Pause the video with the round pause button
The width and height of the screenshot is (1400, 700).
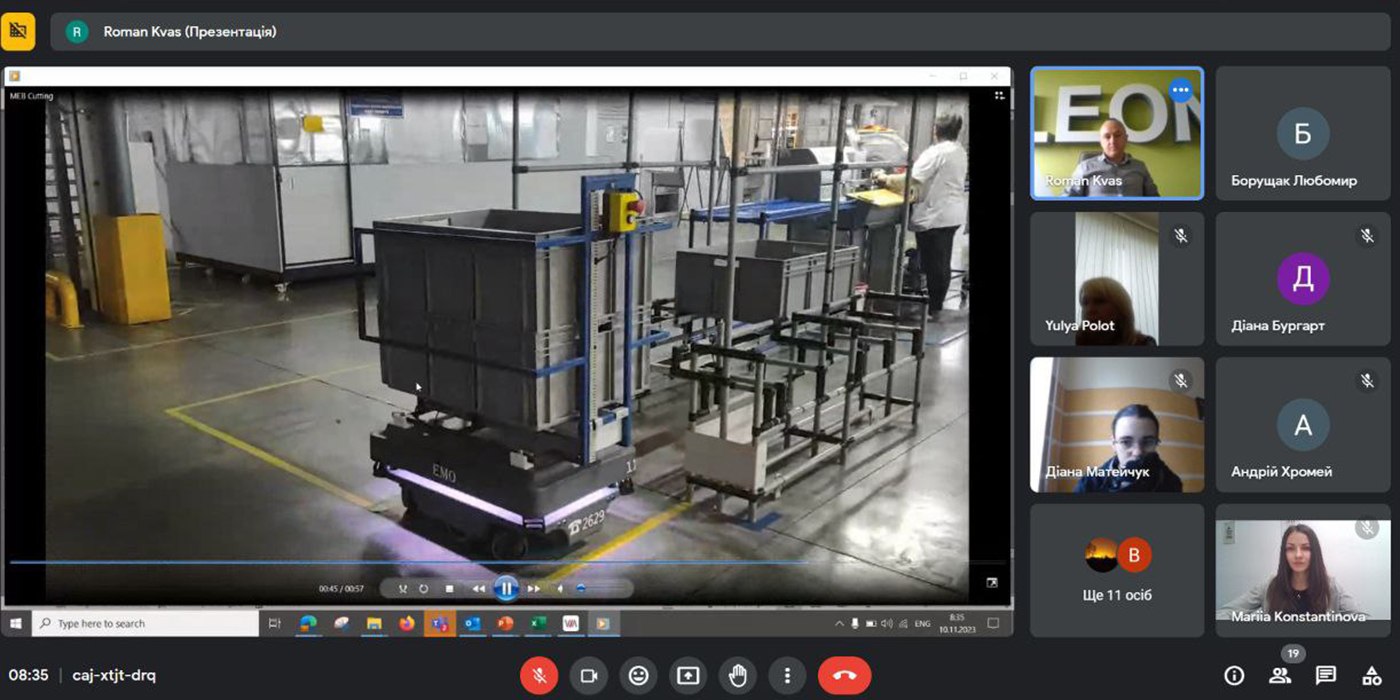pos(507,589)
